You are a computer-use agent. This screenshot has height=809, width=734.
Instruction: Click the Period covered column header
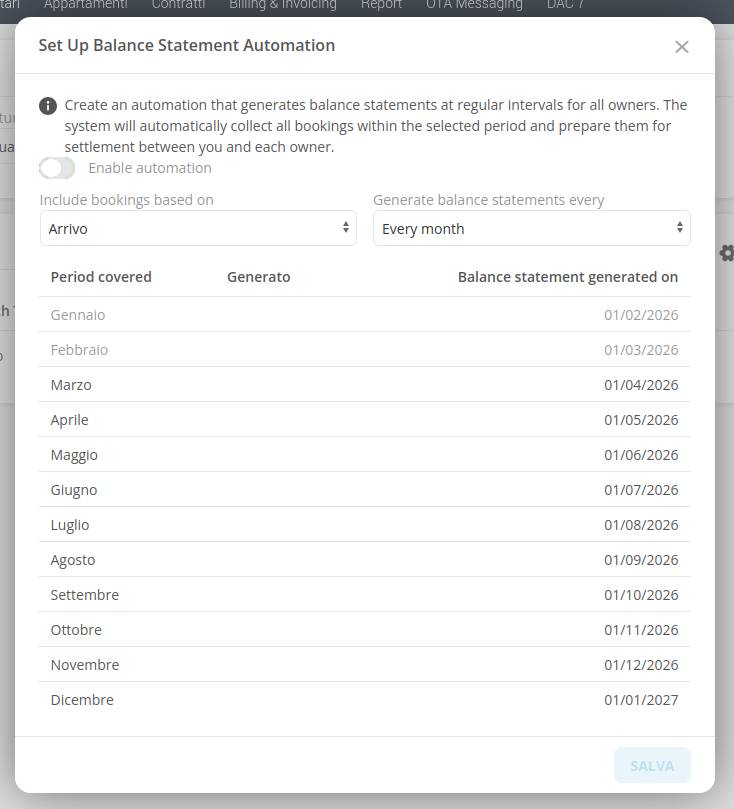tap(101, 277)
